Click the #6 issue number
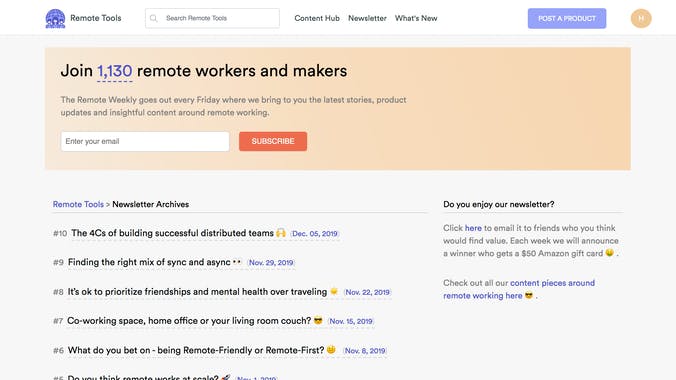The height and width of the screenshot is (380, 676). point(58,351)
